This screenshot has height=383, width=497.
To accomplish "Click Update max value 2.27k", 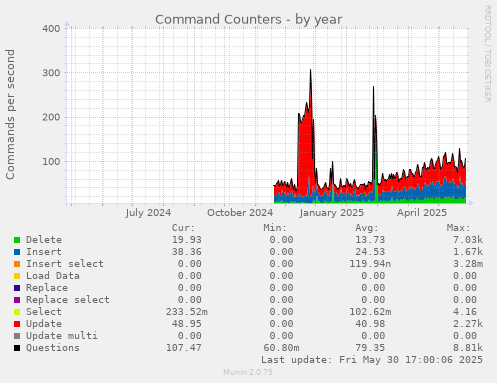I will pos(468,324).
